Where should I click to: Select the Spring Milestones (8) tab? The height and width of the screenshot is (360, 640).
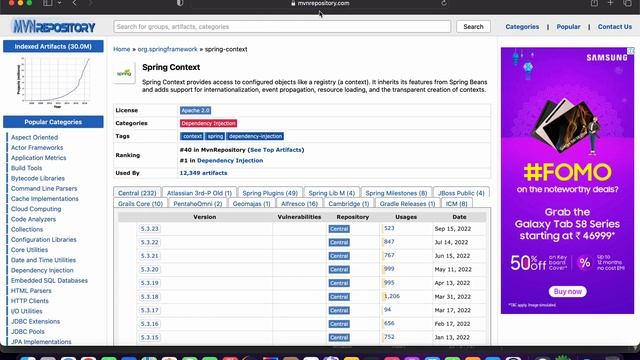396,193
